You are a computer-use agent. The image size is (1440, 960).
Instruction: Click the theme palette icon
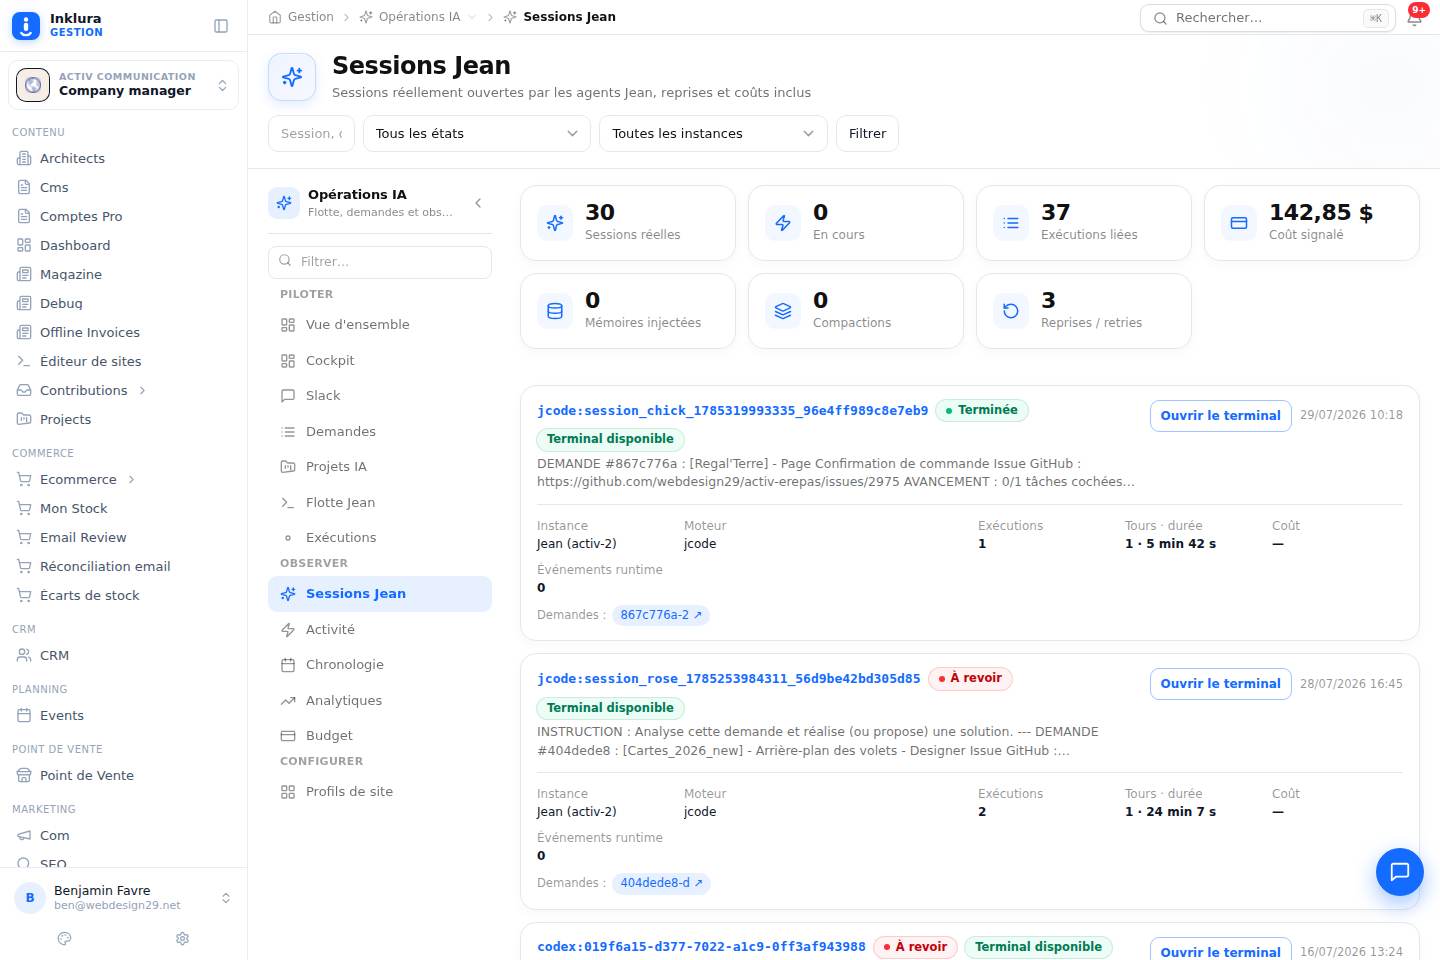pos(65,938)
